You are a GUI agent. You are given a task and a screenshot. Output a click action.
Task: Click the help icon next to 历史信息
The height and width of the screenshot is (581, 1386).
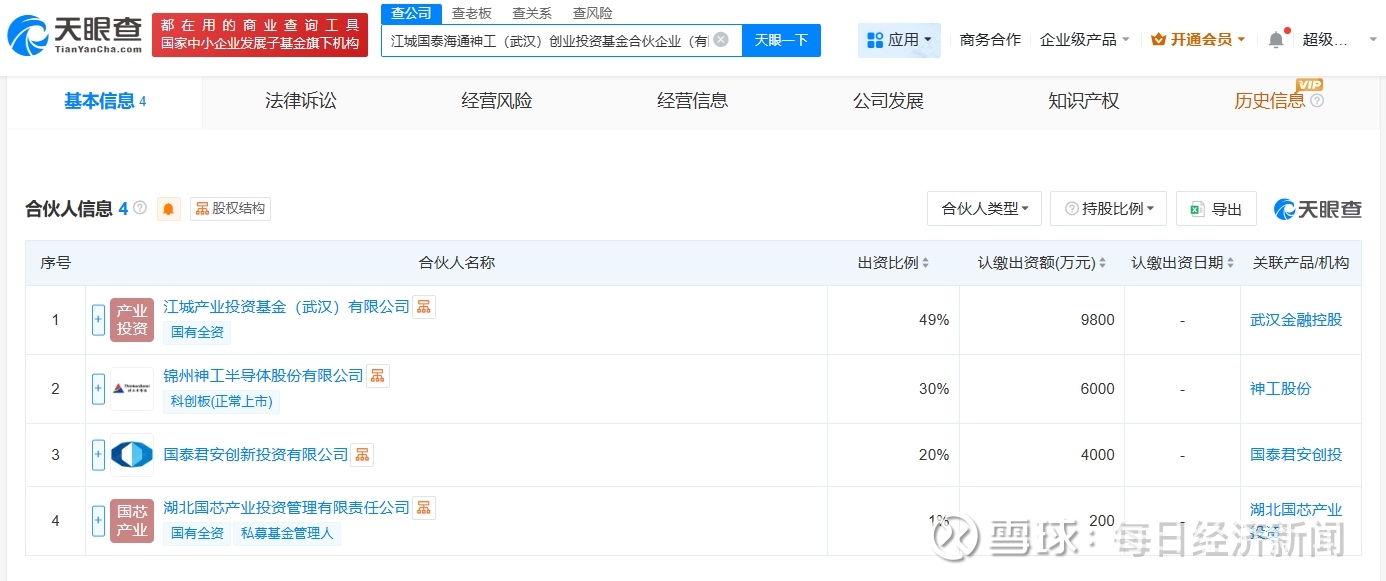[x=1317, y=101]
